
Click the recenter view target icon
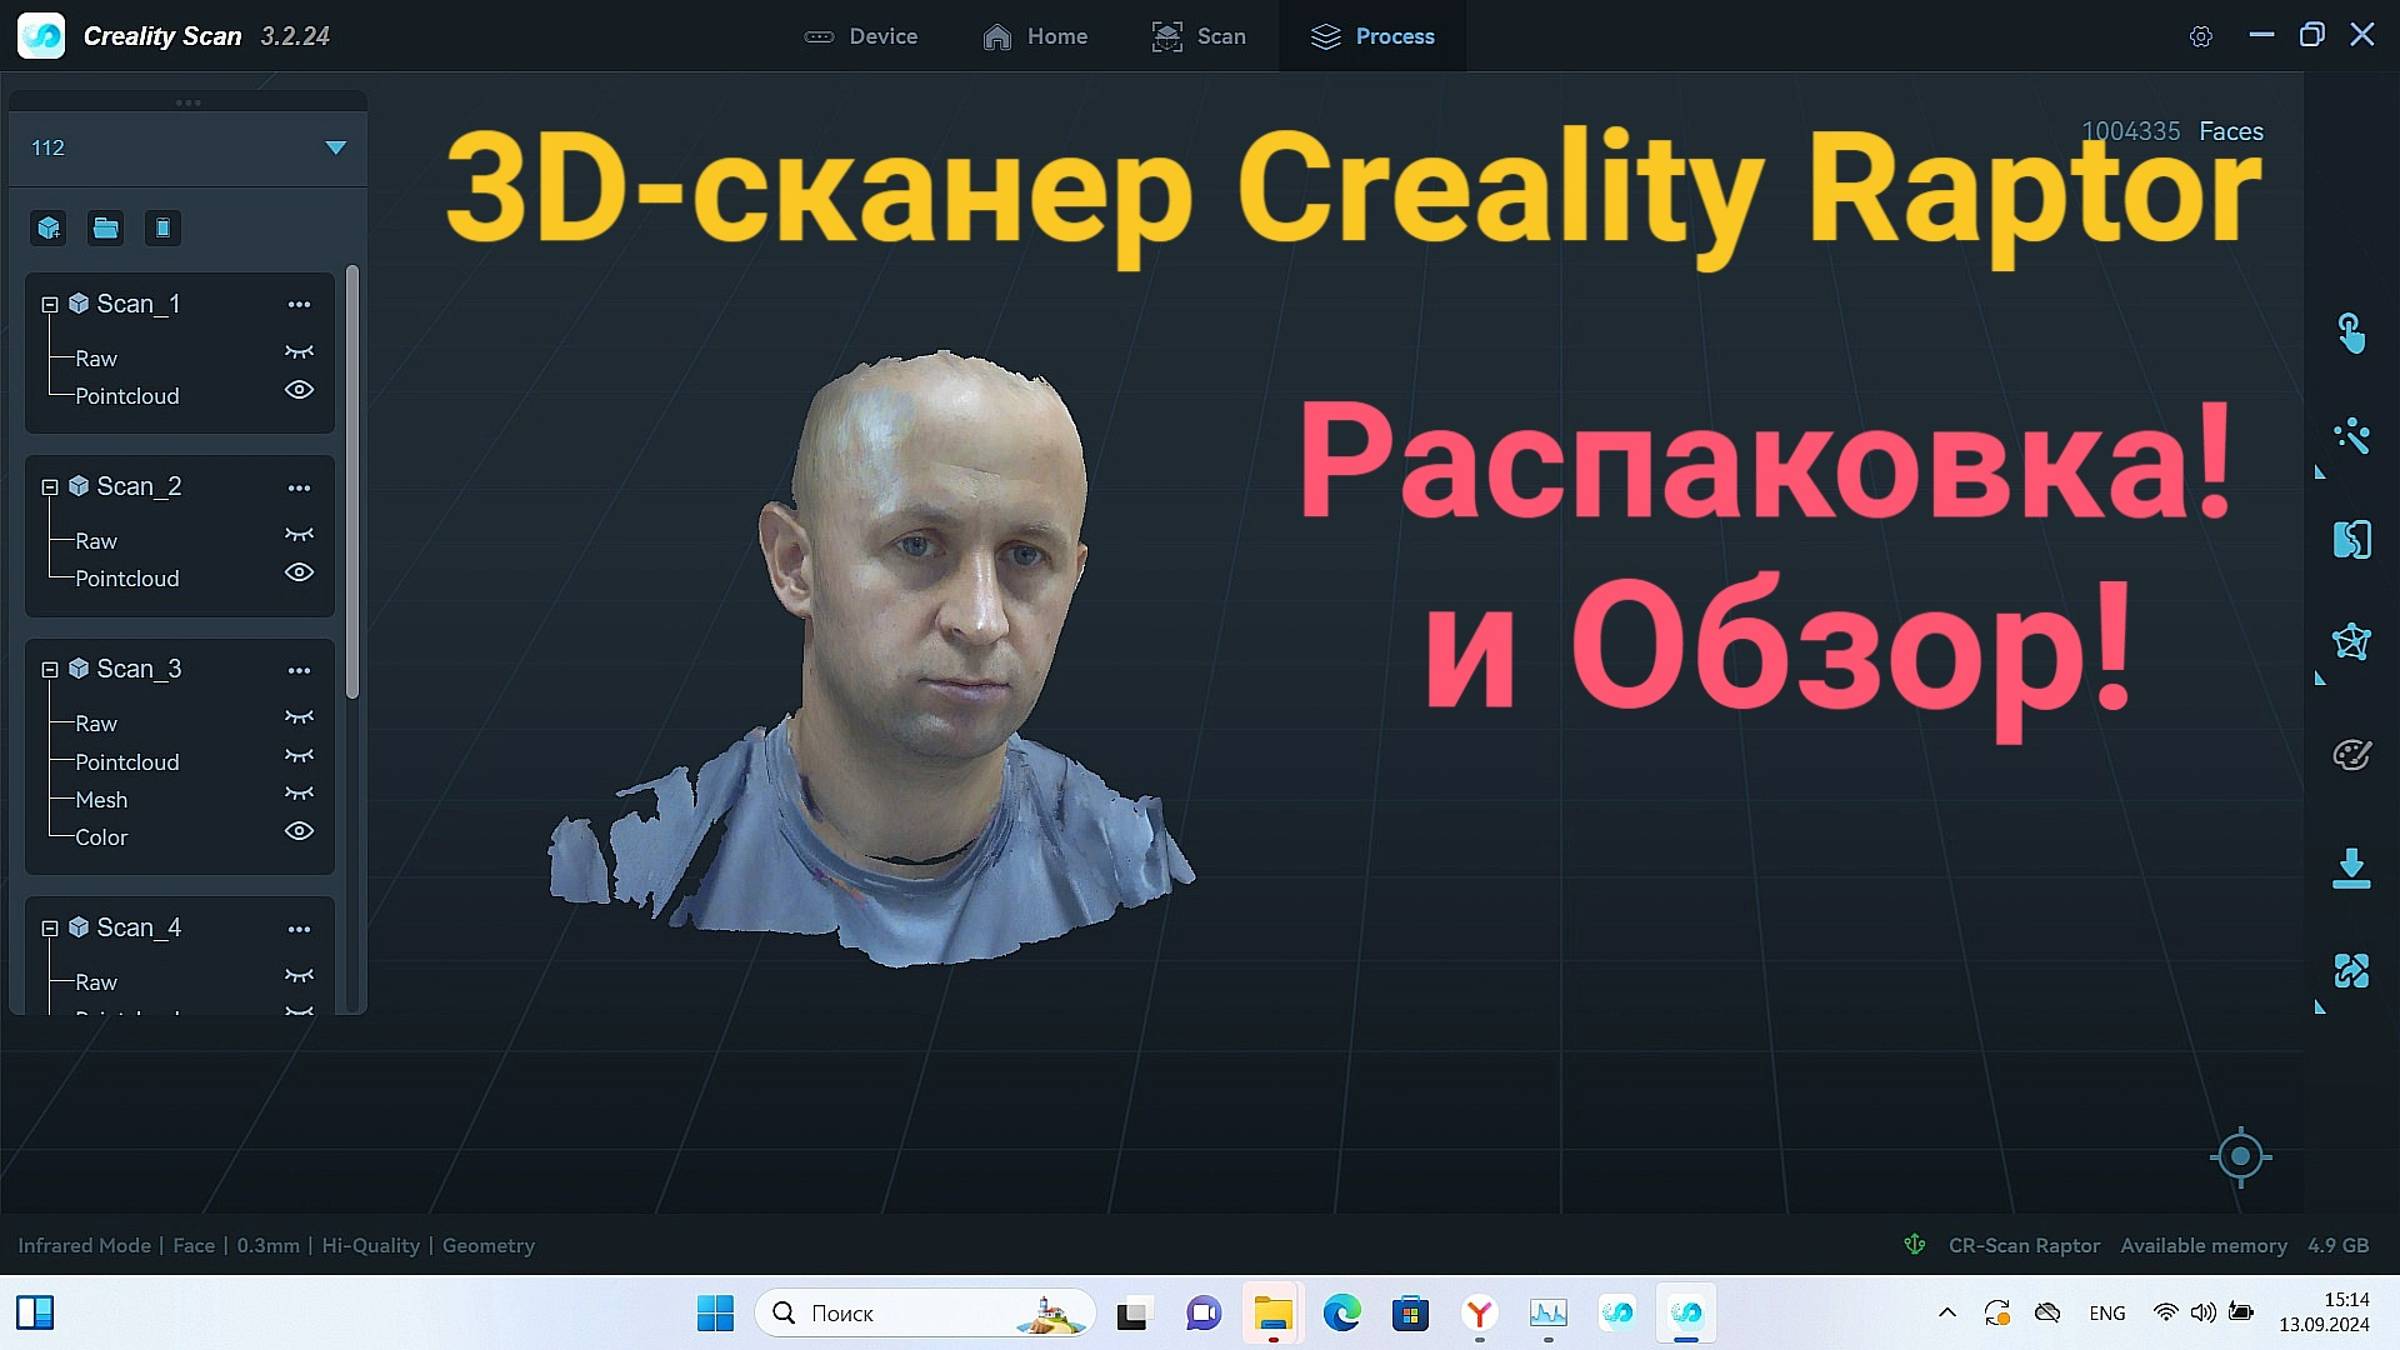[x=2240, y=1157]
